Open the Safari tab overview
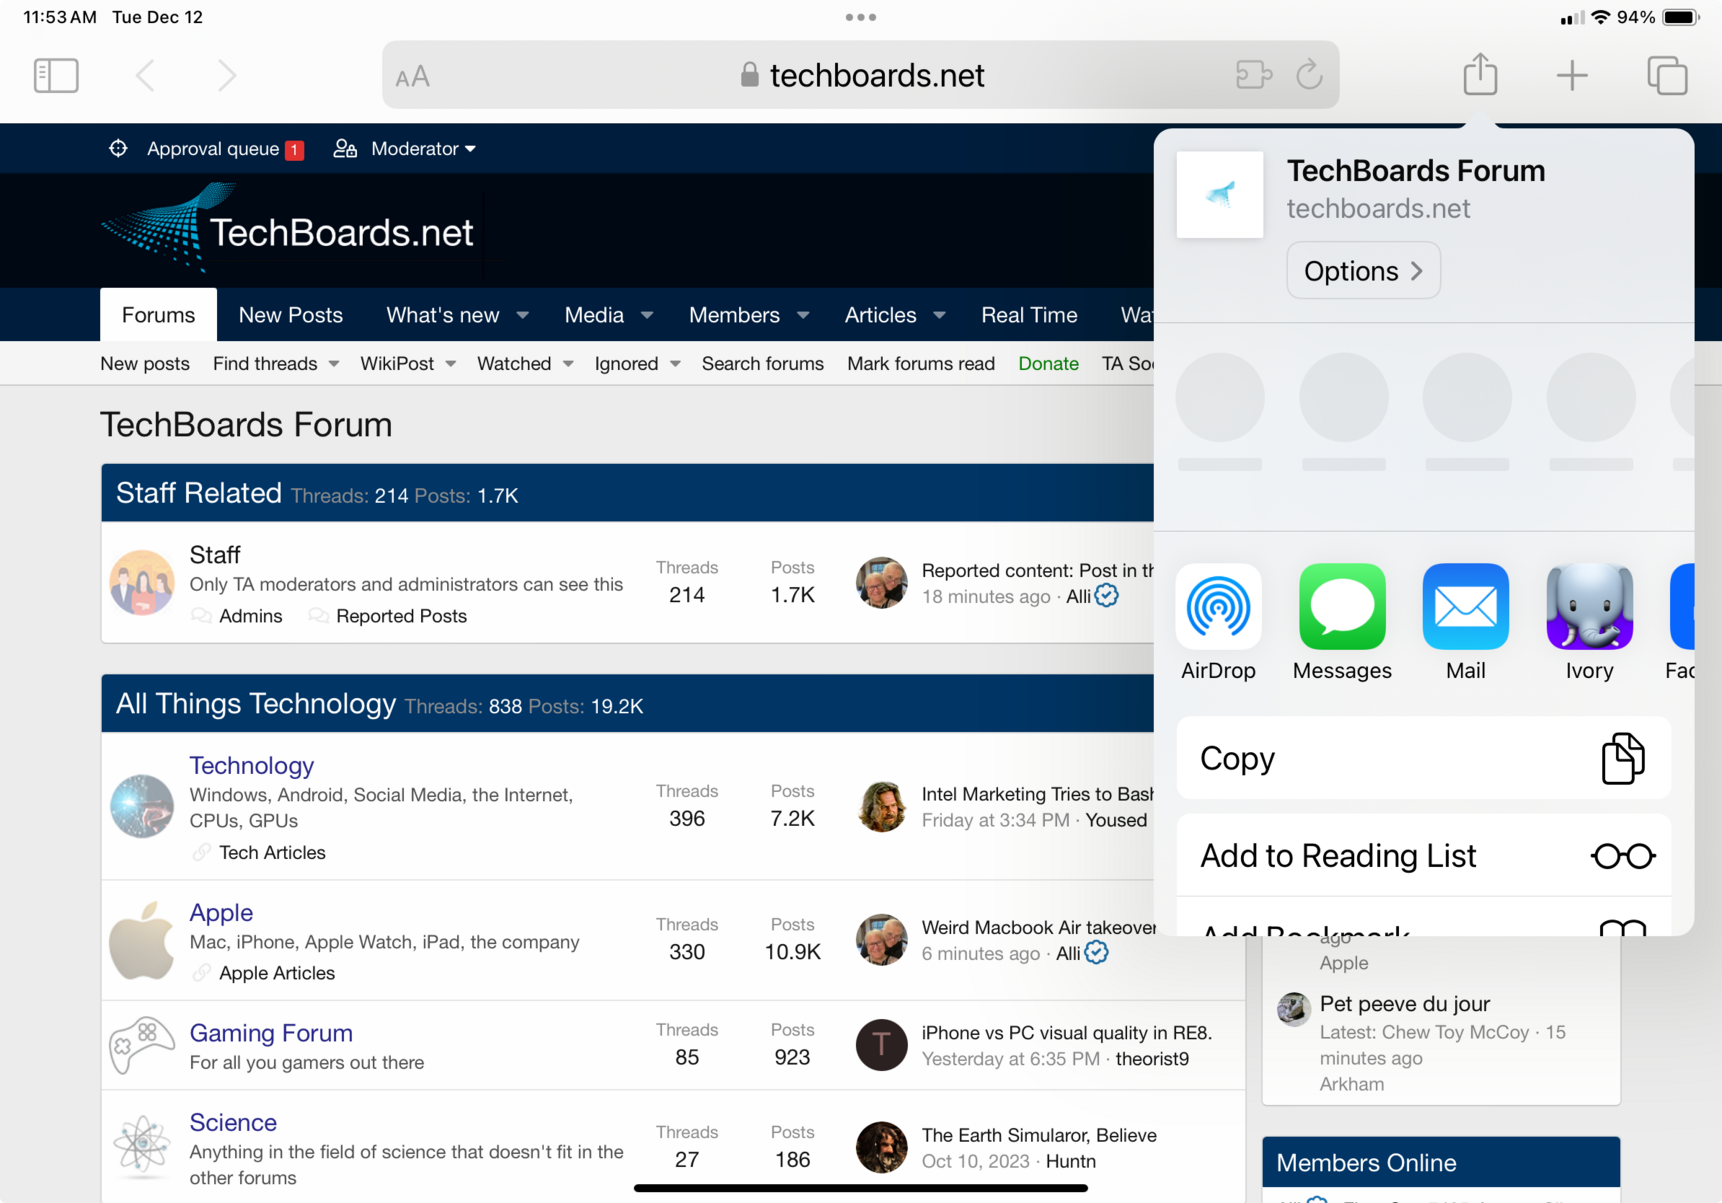Image resolution: width=1722 pixels, height=1203 pixels. pyautogui.click(x=1666, y=76)
